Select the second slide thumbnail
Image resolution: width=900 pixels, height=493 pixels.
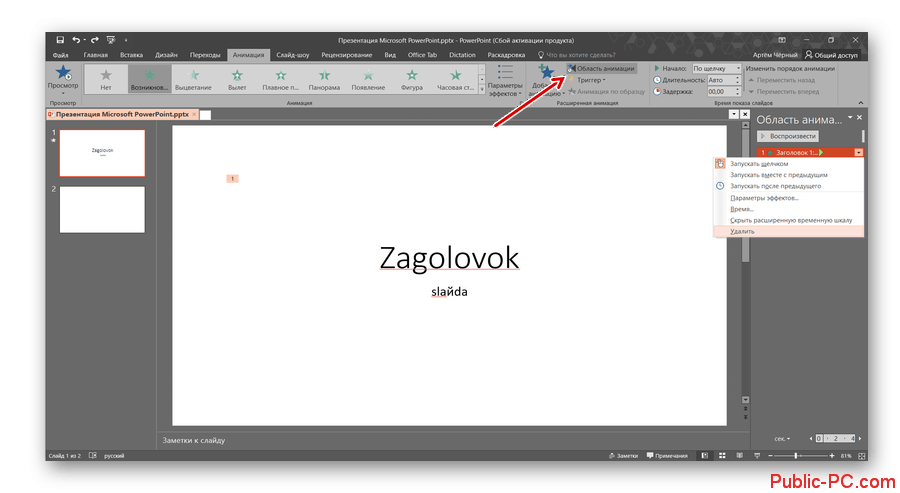click(103, 209)
